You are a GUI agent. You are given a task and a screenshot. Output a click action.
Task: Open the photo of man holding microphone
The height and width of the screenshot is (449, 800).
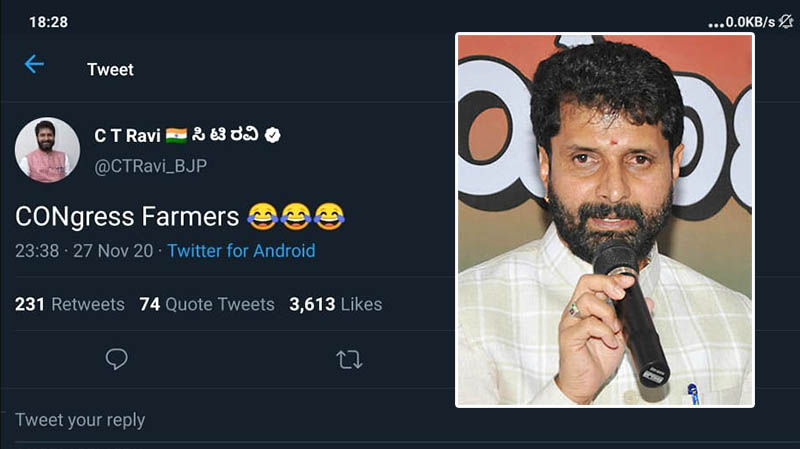click(605, 220)
